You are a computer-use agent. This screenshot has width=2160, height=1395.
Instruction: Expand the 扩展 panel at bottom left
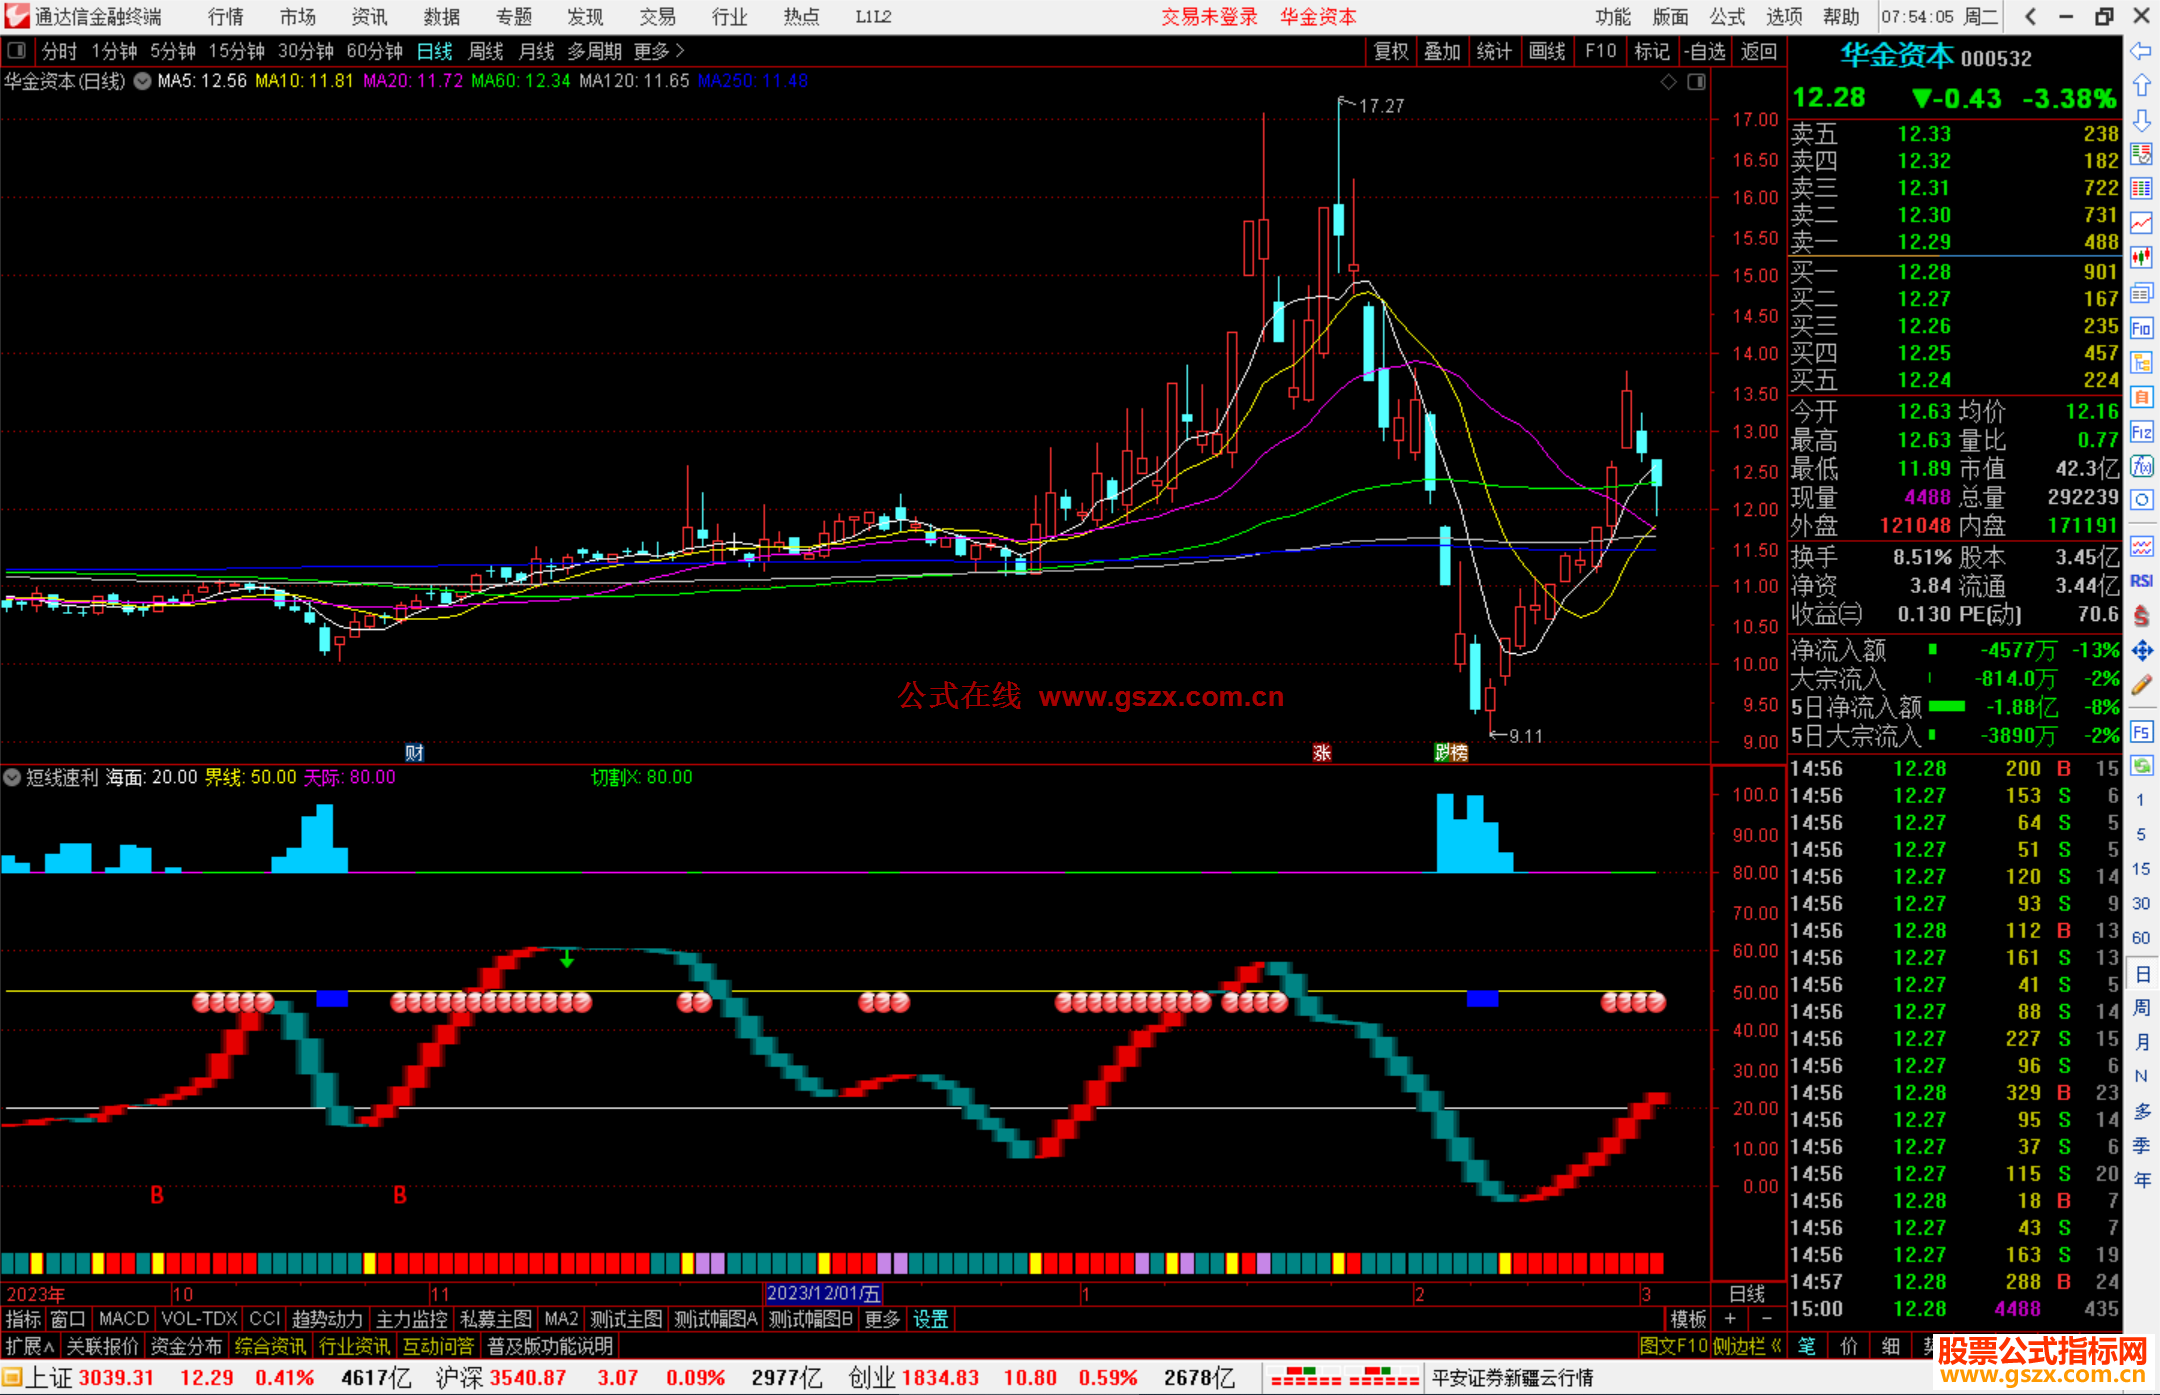(x=29, y=1346)
